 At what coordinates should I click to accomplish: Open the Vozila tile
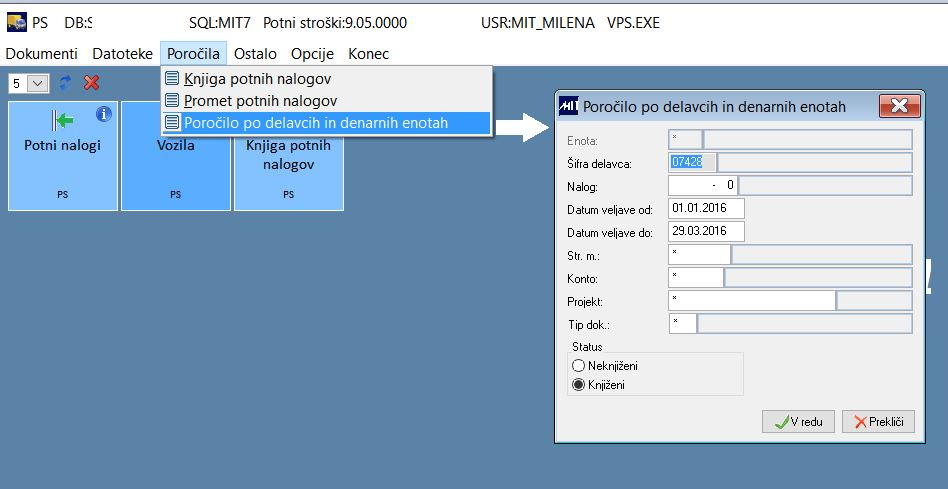[x=176, y=156]
